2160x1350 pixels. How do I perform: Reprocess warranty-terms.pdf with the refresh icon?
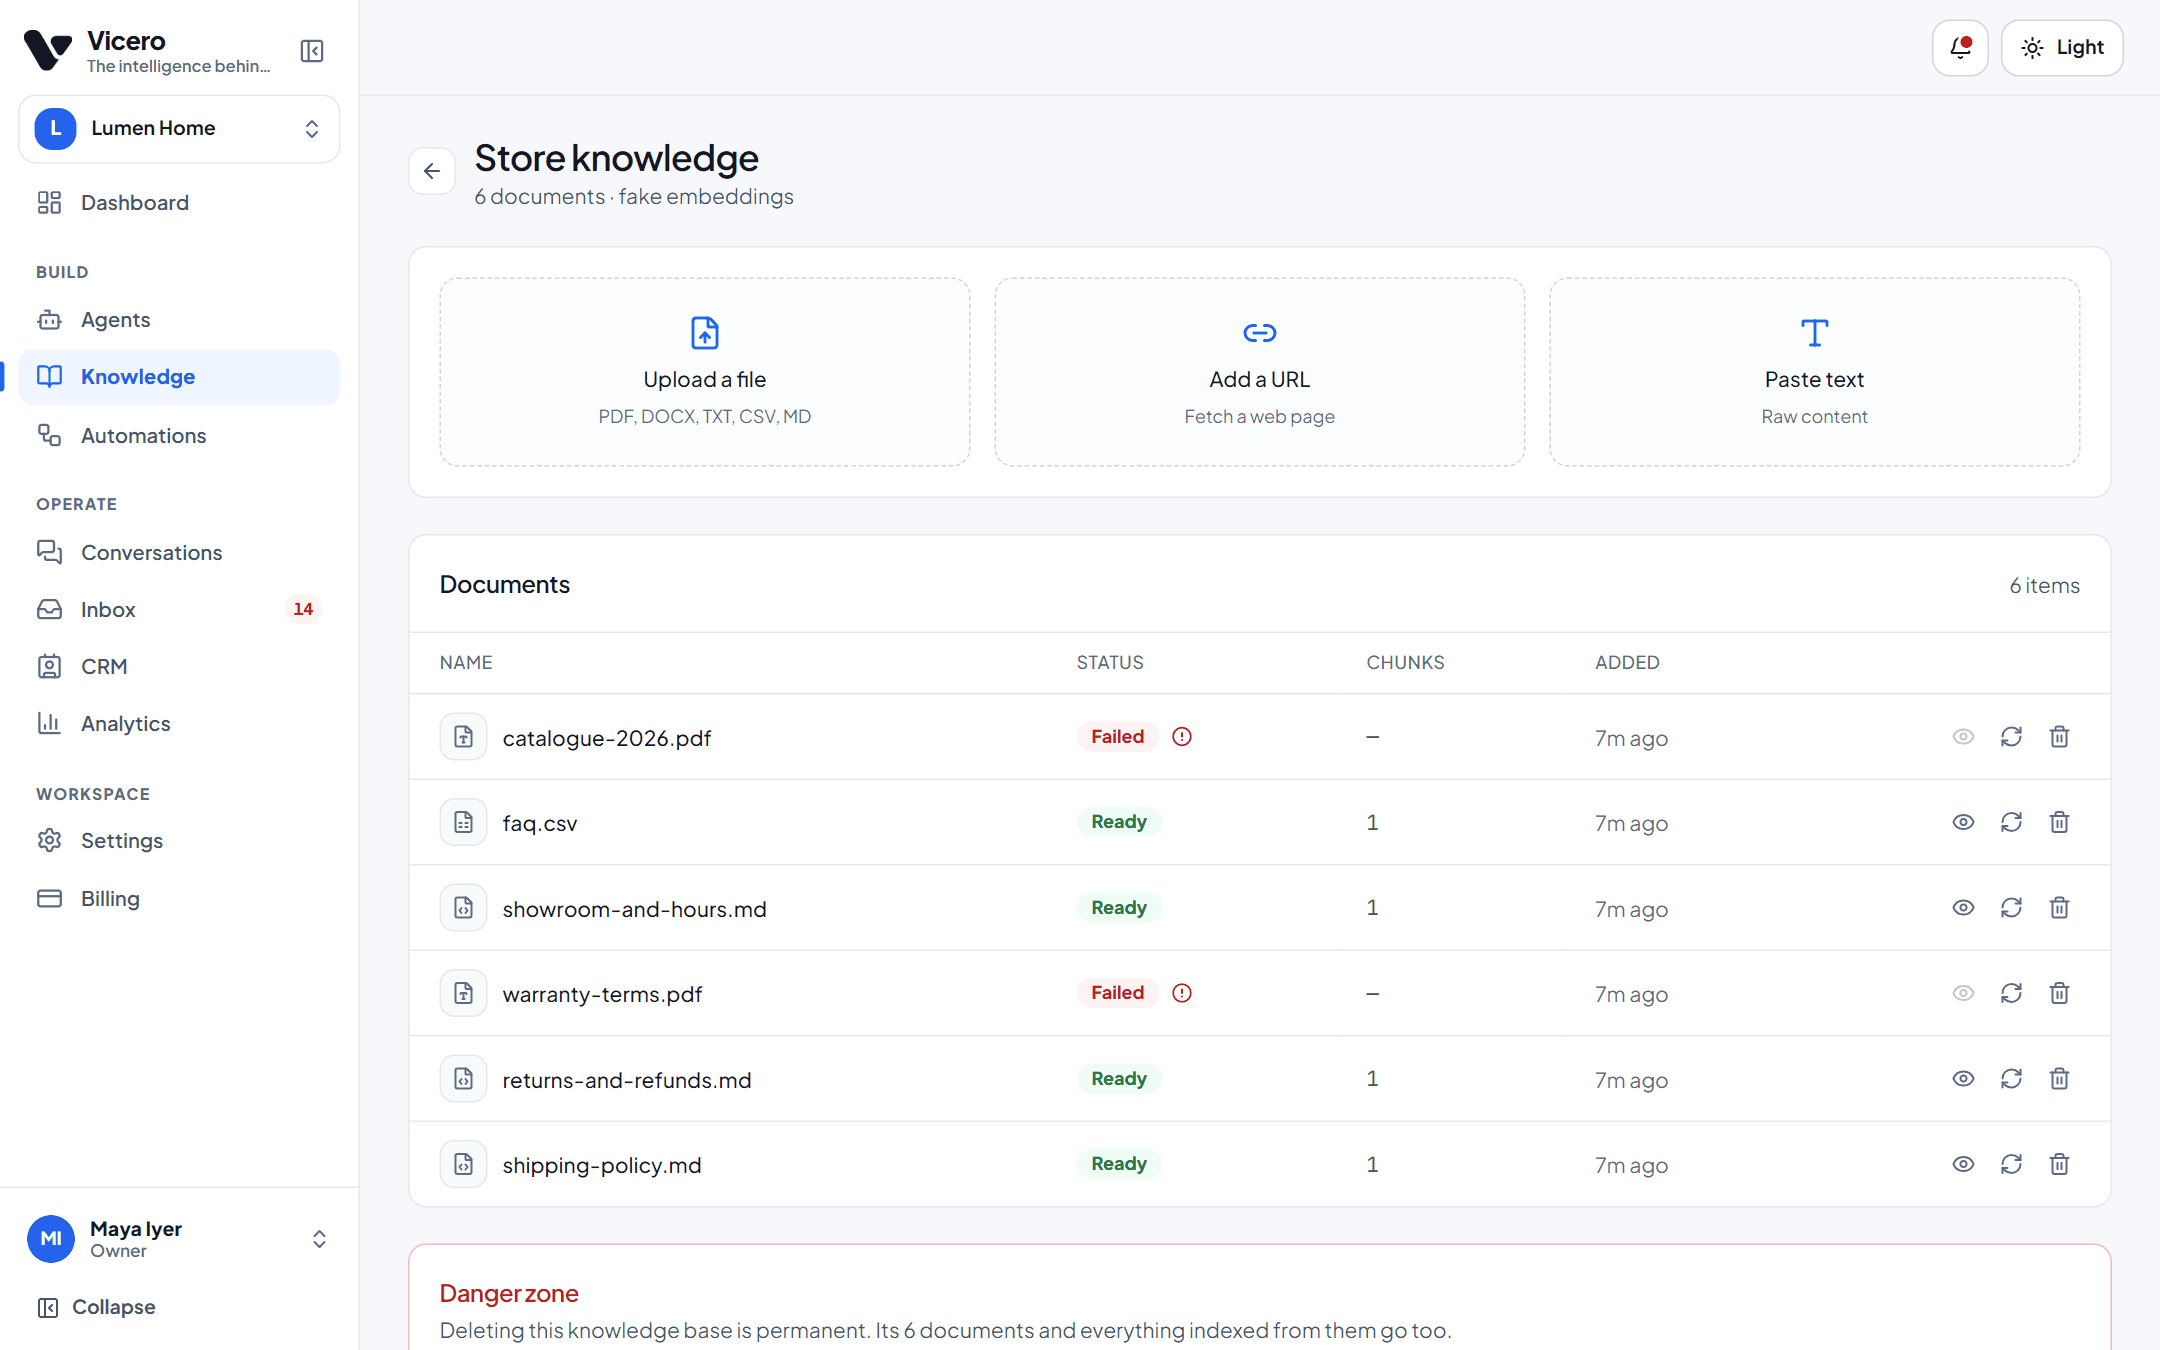[2012, 993]
